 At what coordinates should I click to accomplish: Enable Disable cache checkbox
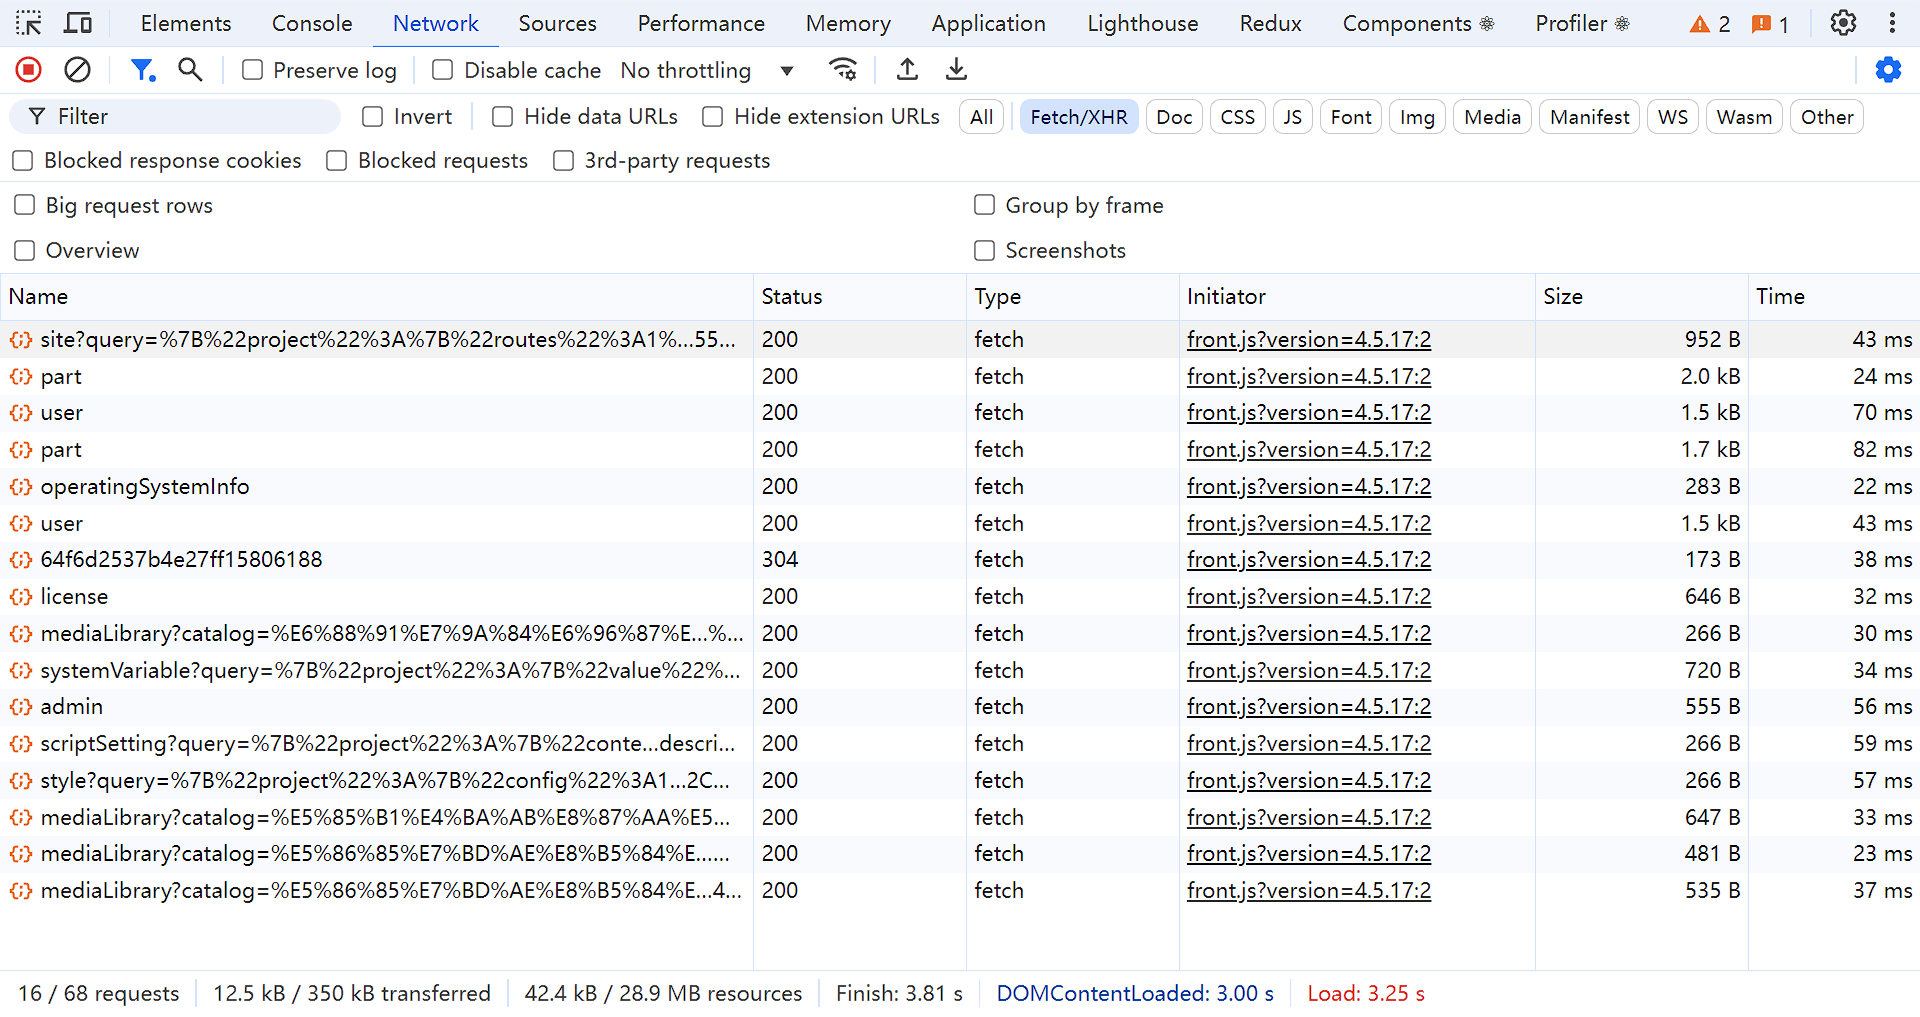click(x=443, y=70)
